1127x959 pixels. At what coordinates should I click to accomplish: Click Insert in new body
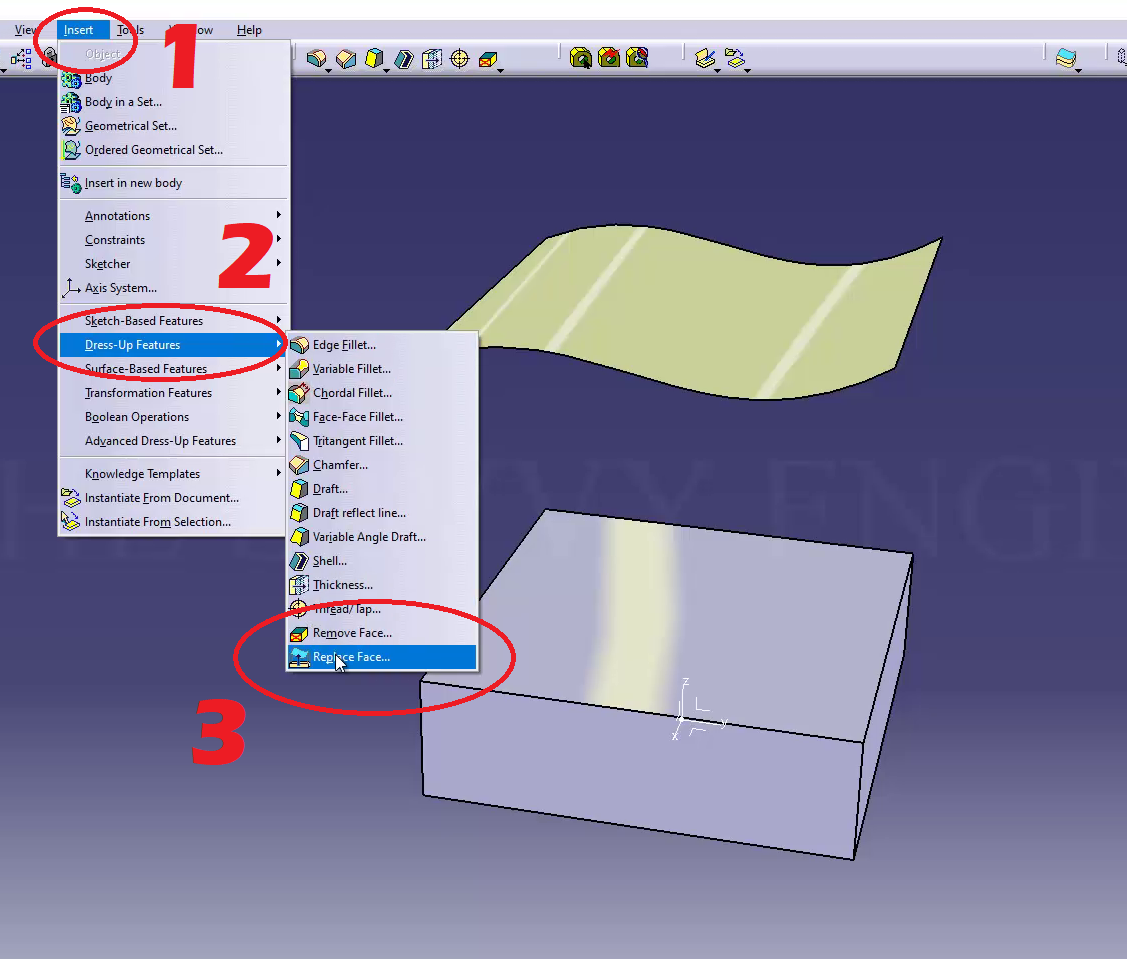pyautogui.click(x=133, y=183)
